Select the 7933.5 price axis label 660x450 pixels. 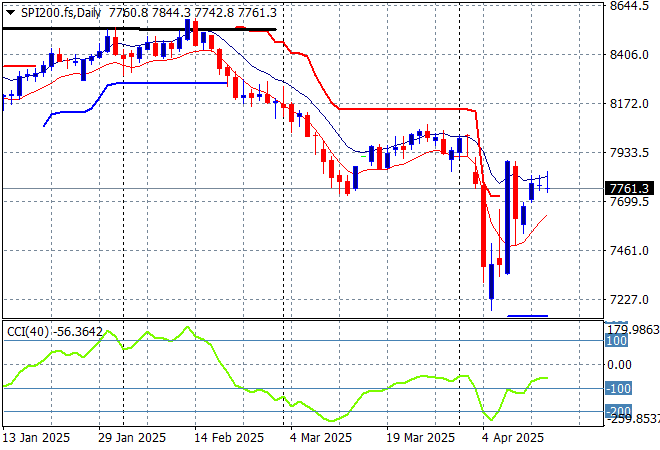pos(629,152)
